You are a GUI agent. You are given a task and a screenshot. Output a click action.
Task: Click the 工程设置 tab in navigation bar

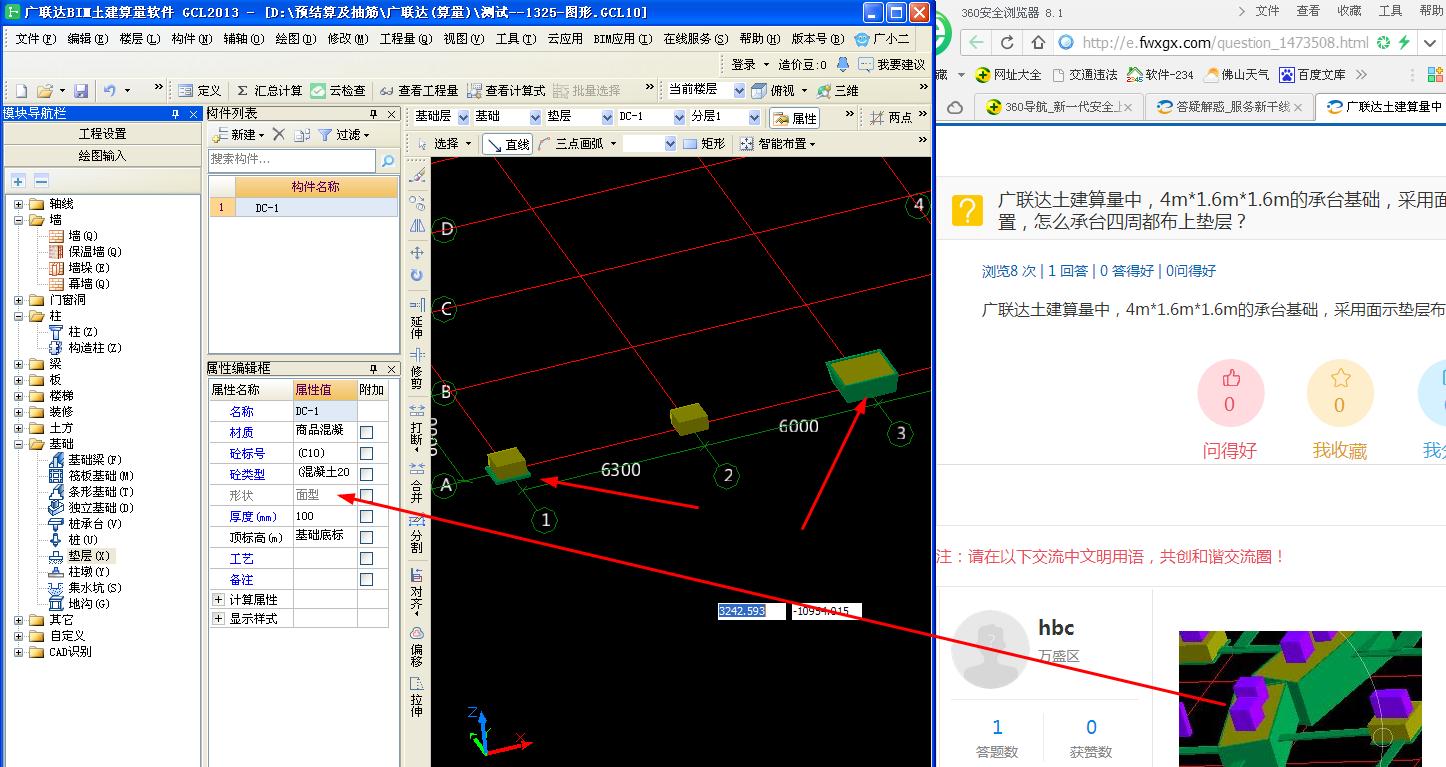(102, 133)
